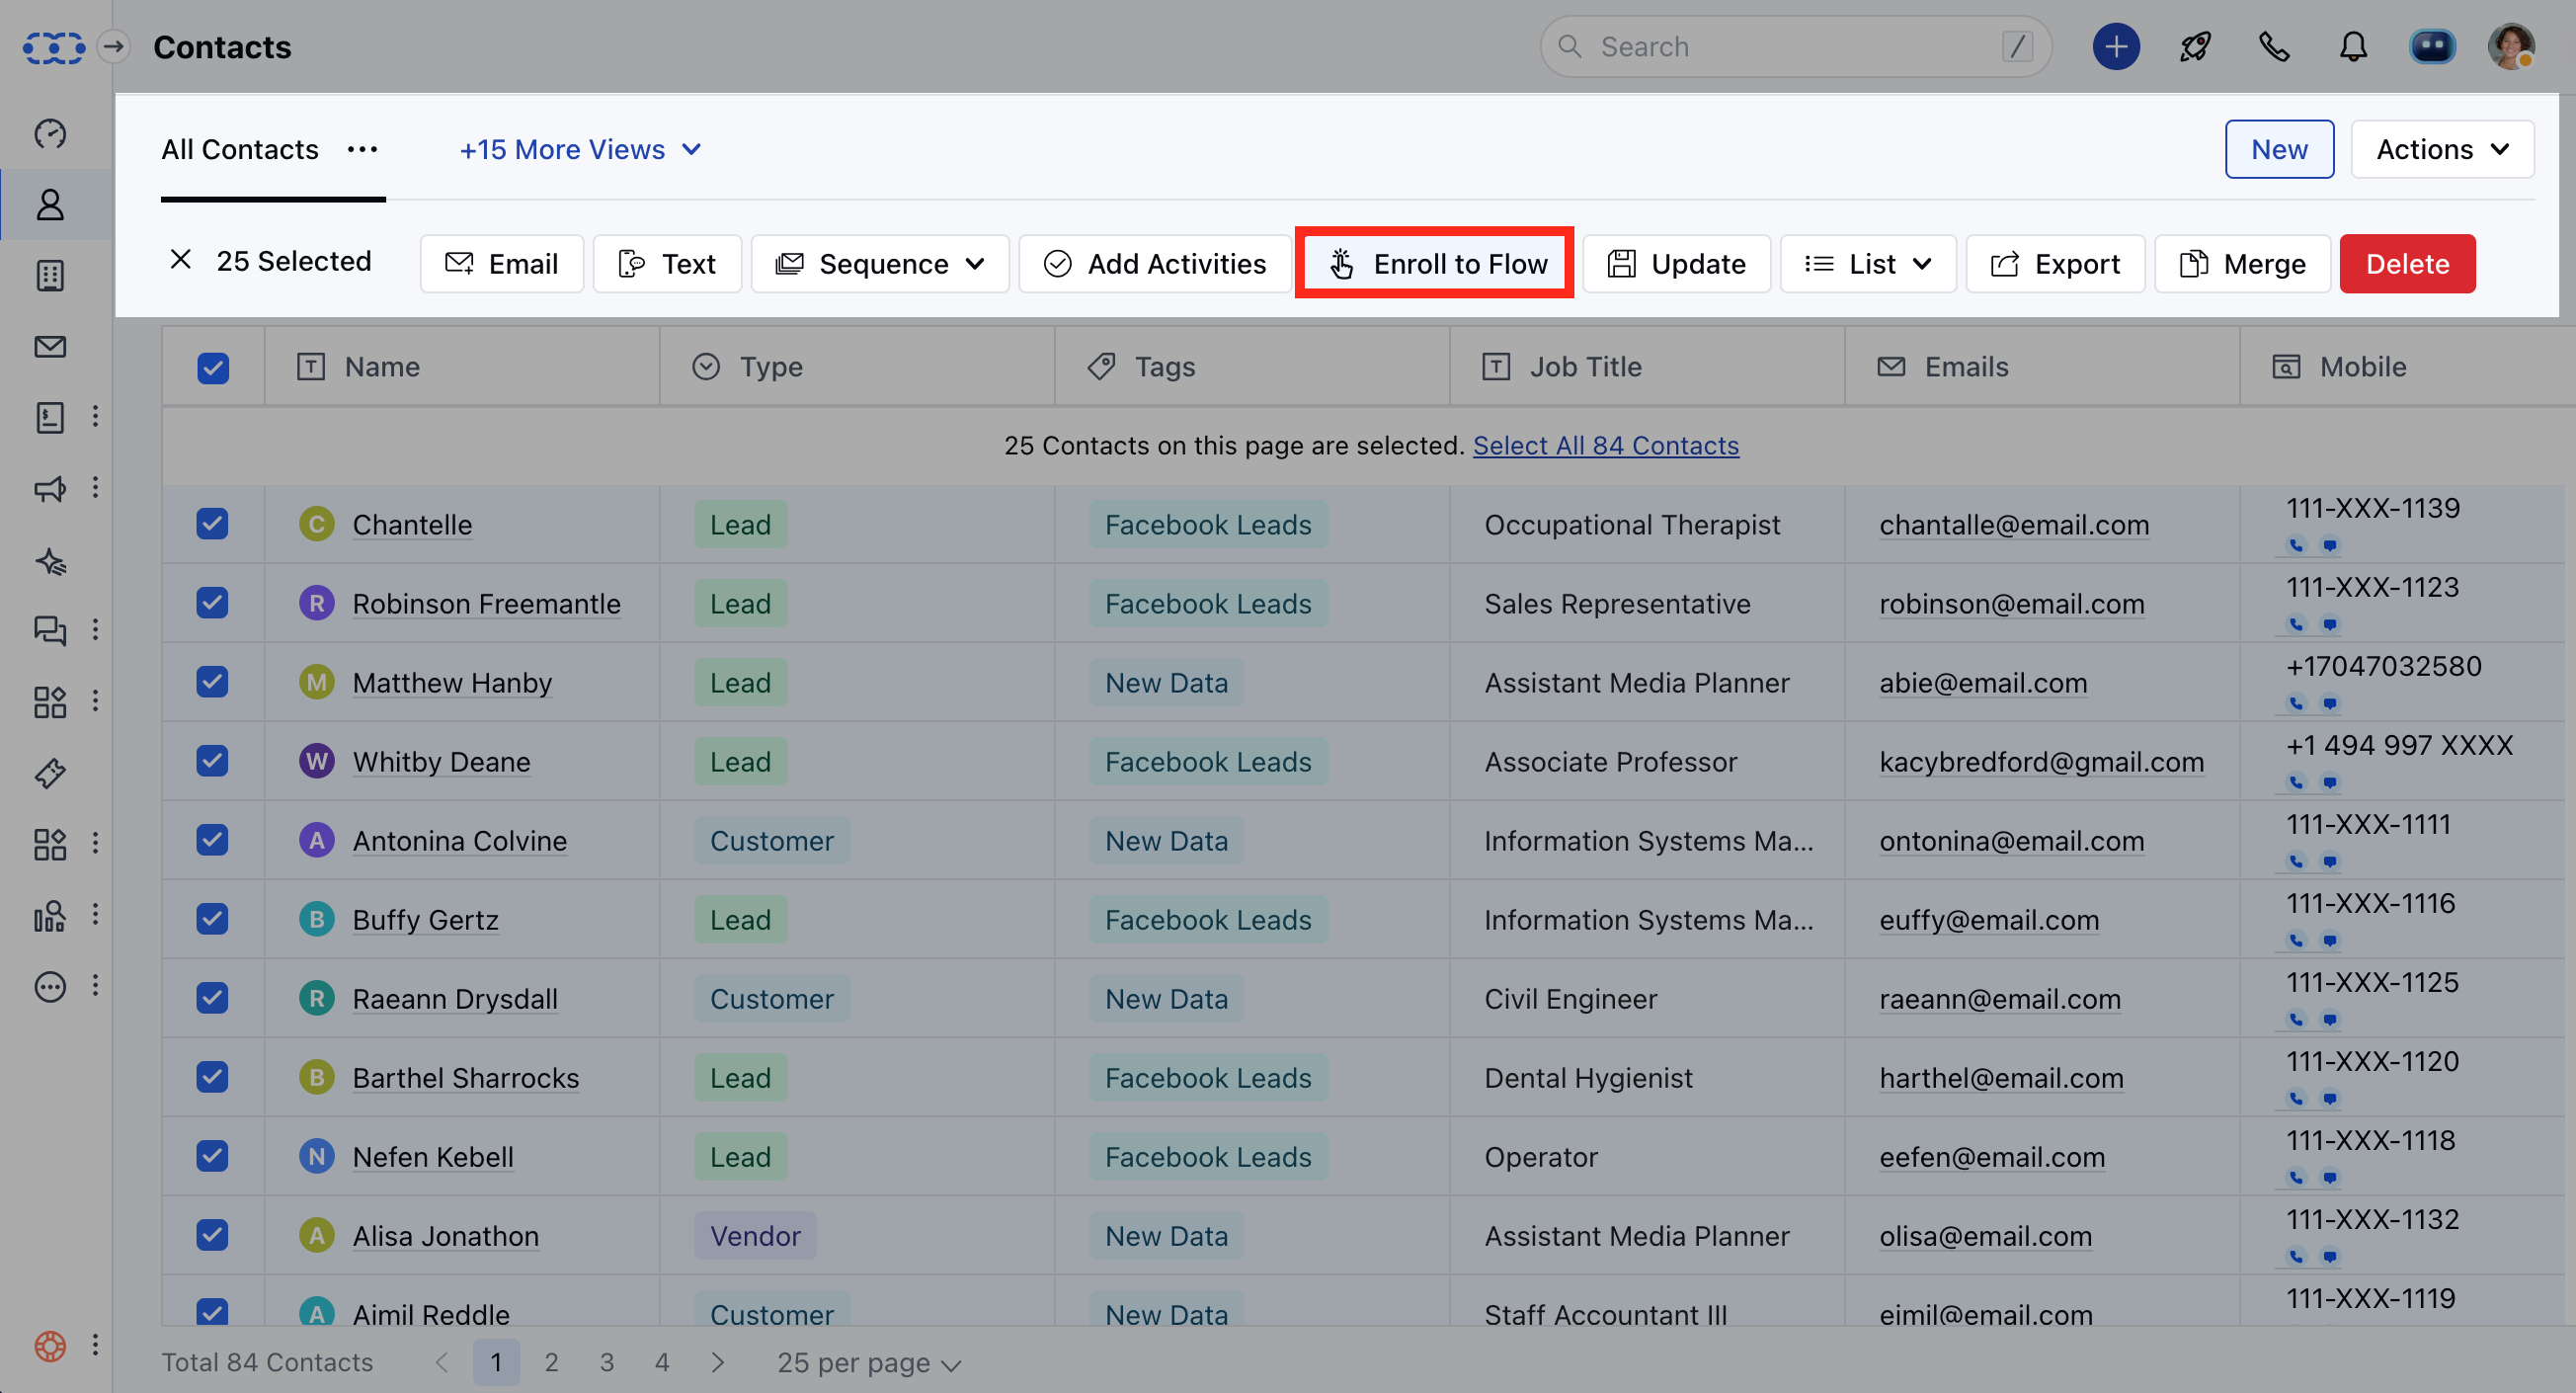This screenshot has height=1393, width=2576.
Task: Click the bell notifications icon
Action: [2353, 47]
